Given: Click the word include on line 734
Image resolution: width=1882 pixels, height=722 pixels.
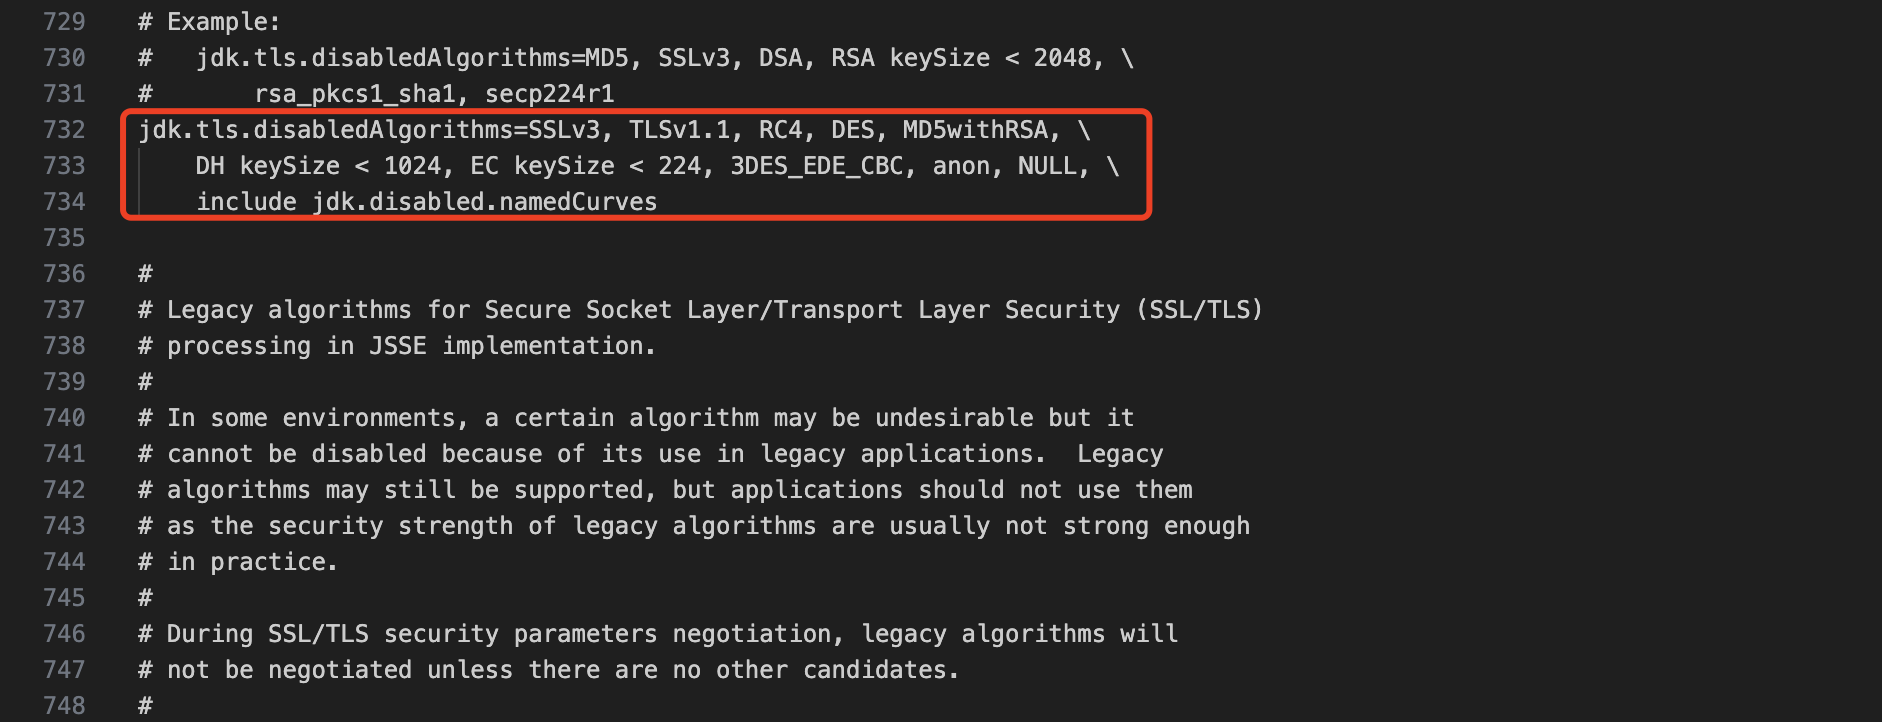Looking at the screenshot, I should 246,202.
